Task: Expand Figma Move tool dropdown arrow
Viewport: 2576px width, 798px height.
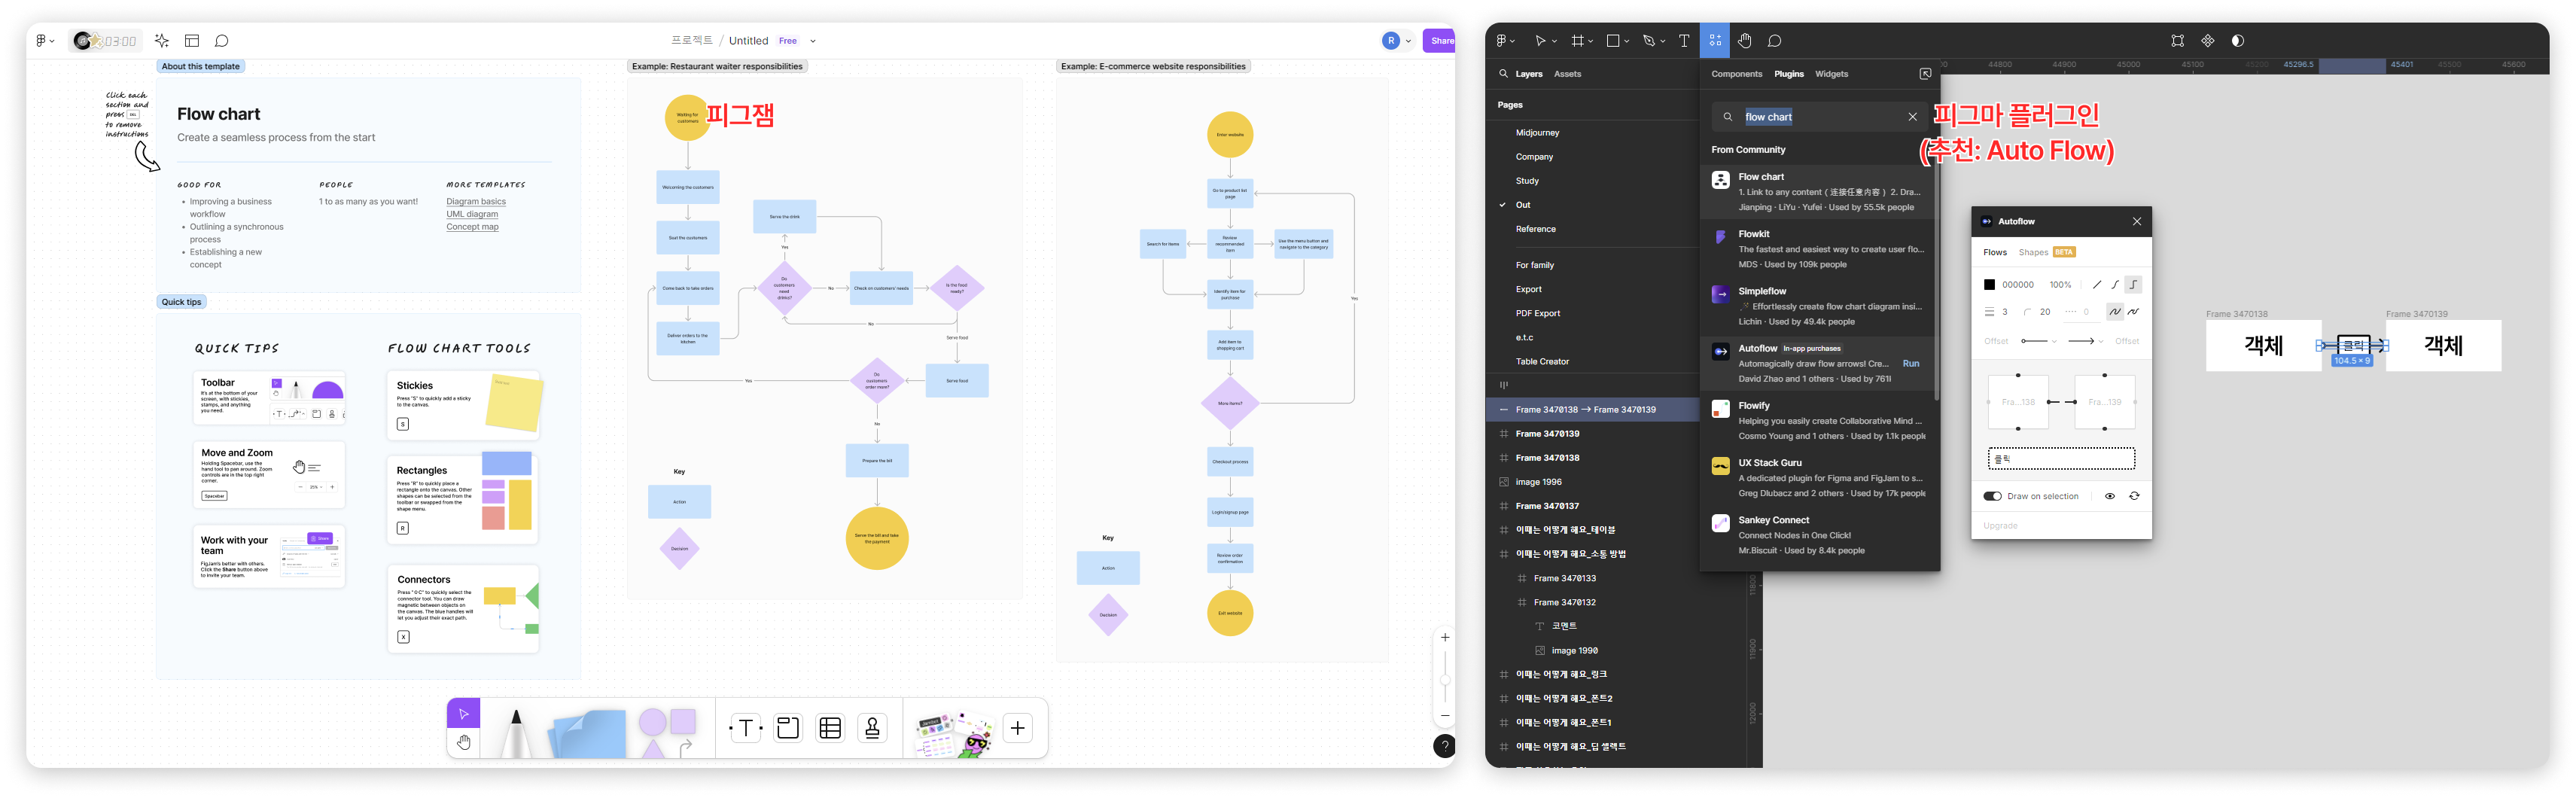Action: point(1556,42)
